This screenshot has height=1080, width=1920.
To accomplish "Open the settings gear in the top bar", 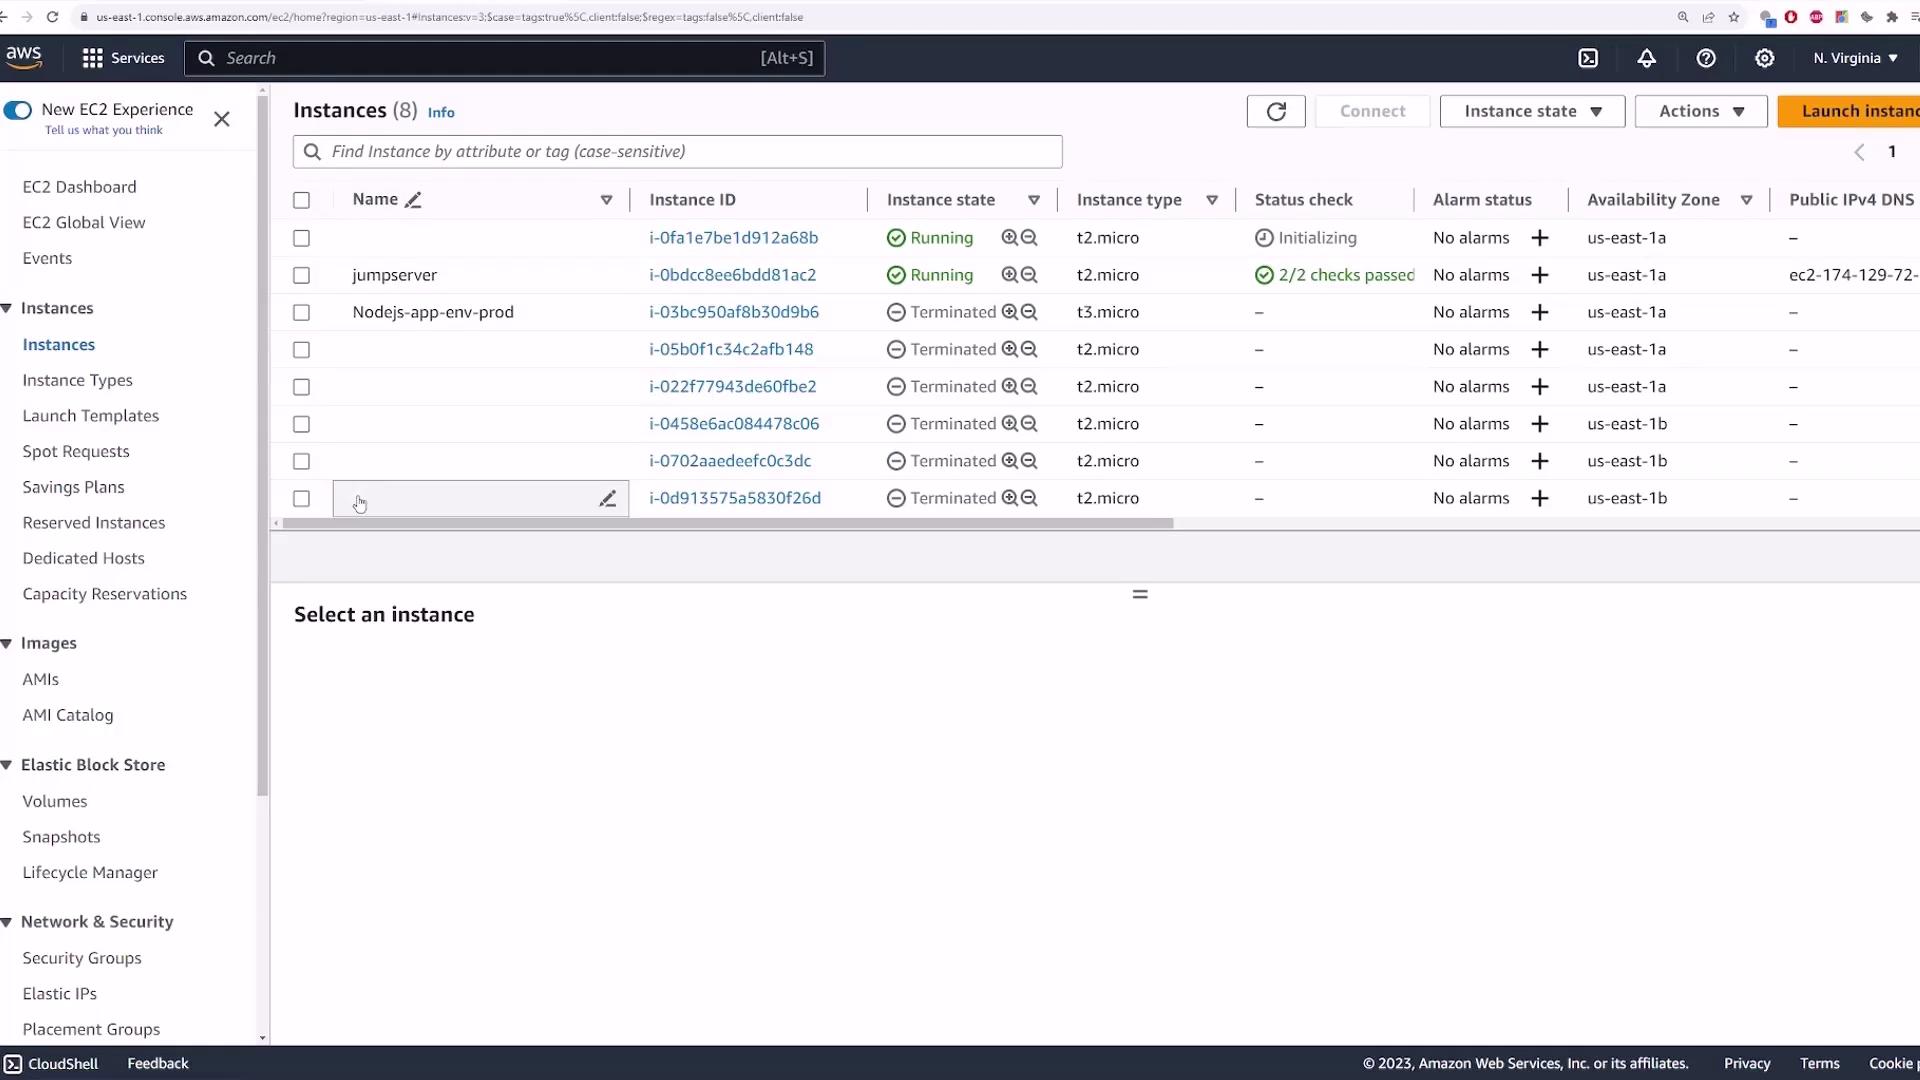I will (x=1765, y=58).
